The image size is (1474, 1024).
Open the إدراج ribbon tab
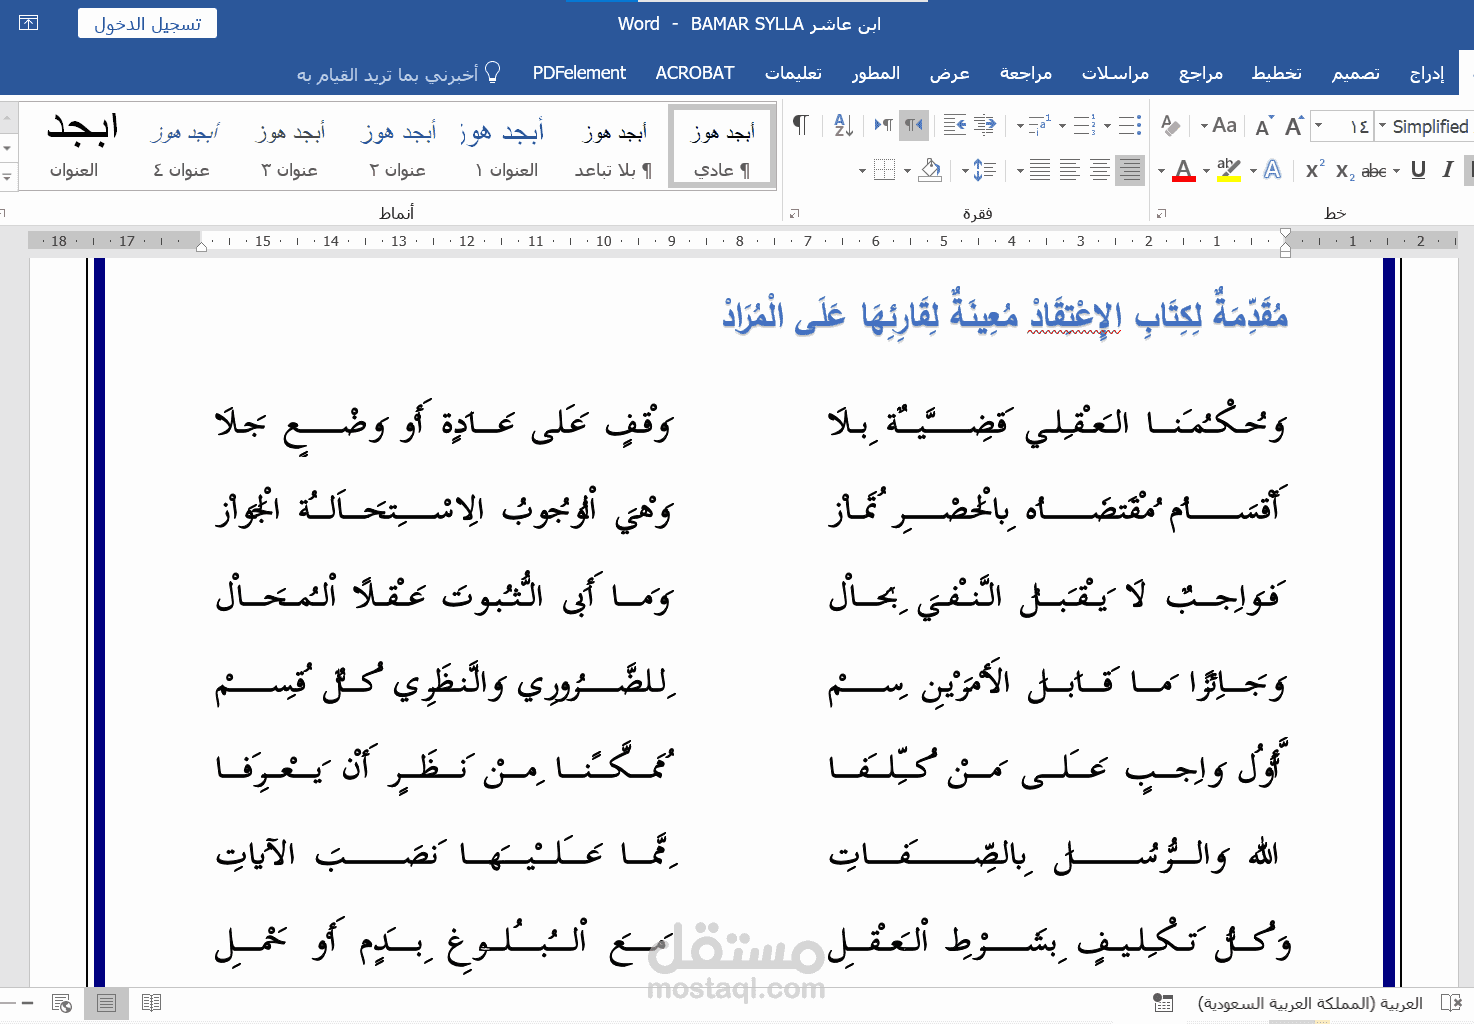1427,73
